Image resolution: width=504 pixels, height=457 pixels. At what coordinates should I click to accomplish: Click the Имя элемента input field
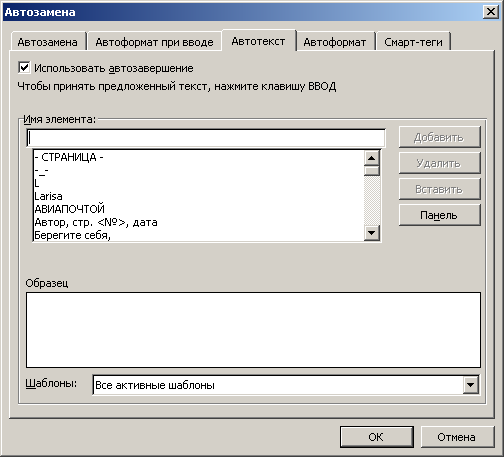[206, 138]
